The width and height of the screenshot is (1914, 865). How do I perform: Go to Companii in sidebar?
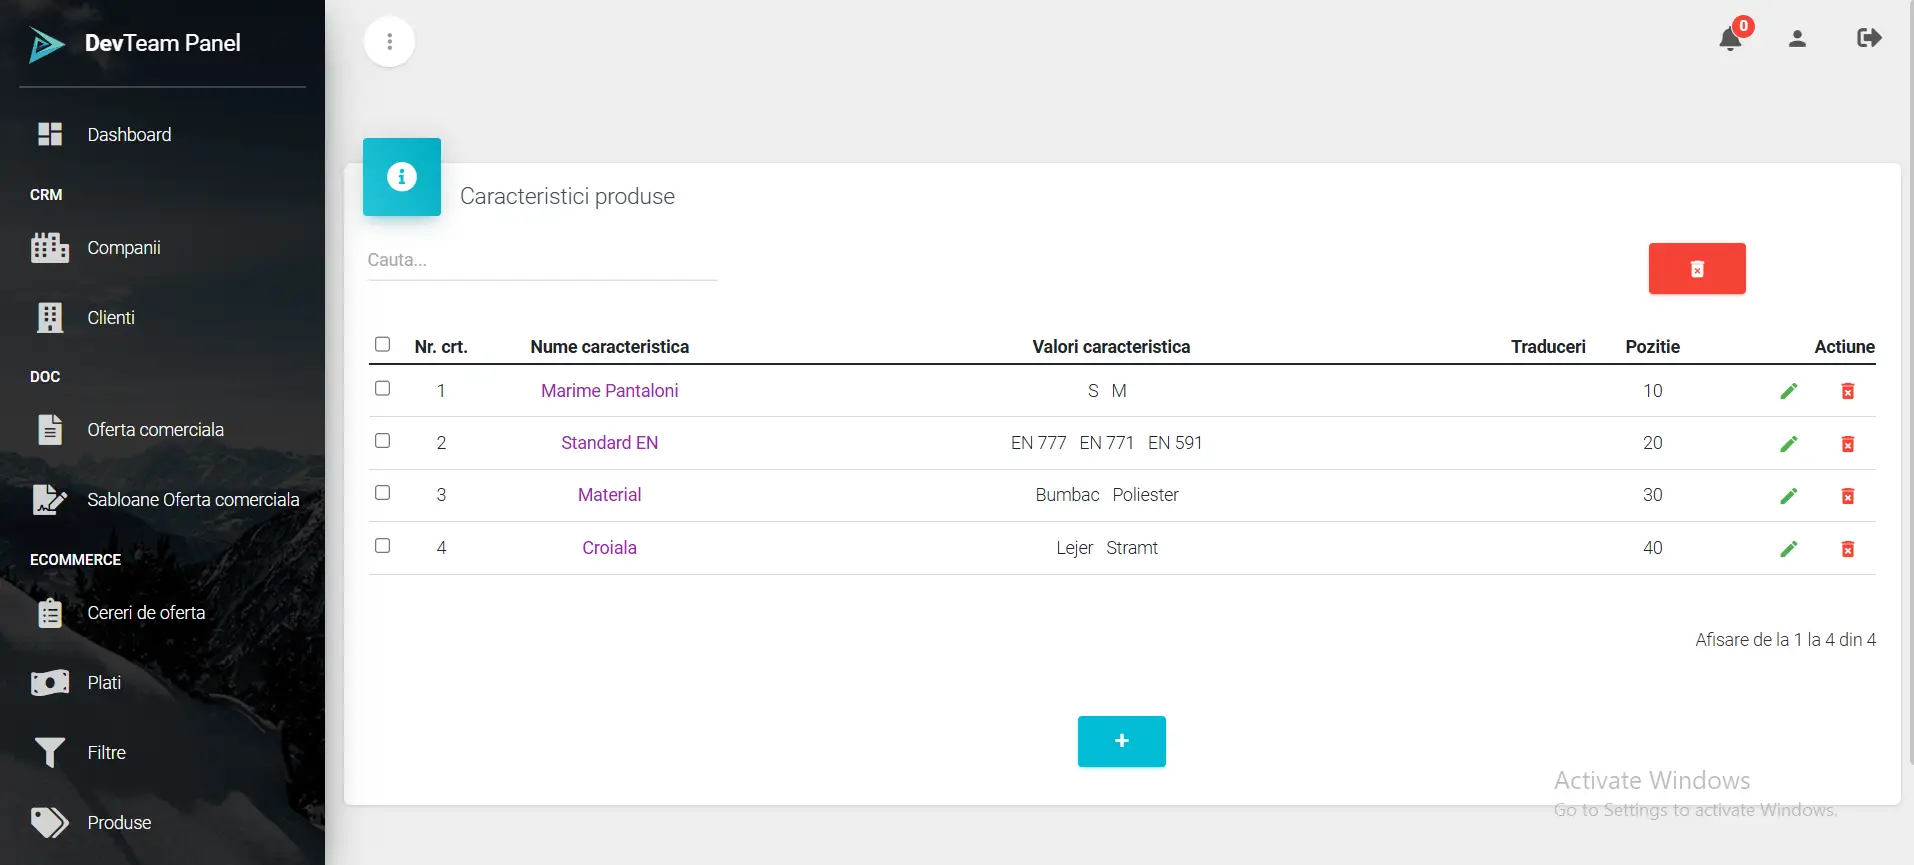pyautogui.click(x=123, y=248)
